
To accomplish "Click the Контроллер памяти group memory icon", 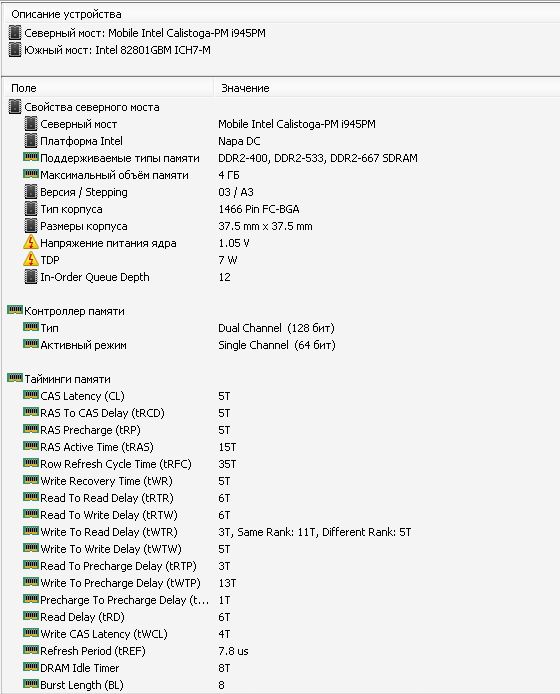I will (x=15, y=310).
